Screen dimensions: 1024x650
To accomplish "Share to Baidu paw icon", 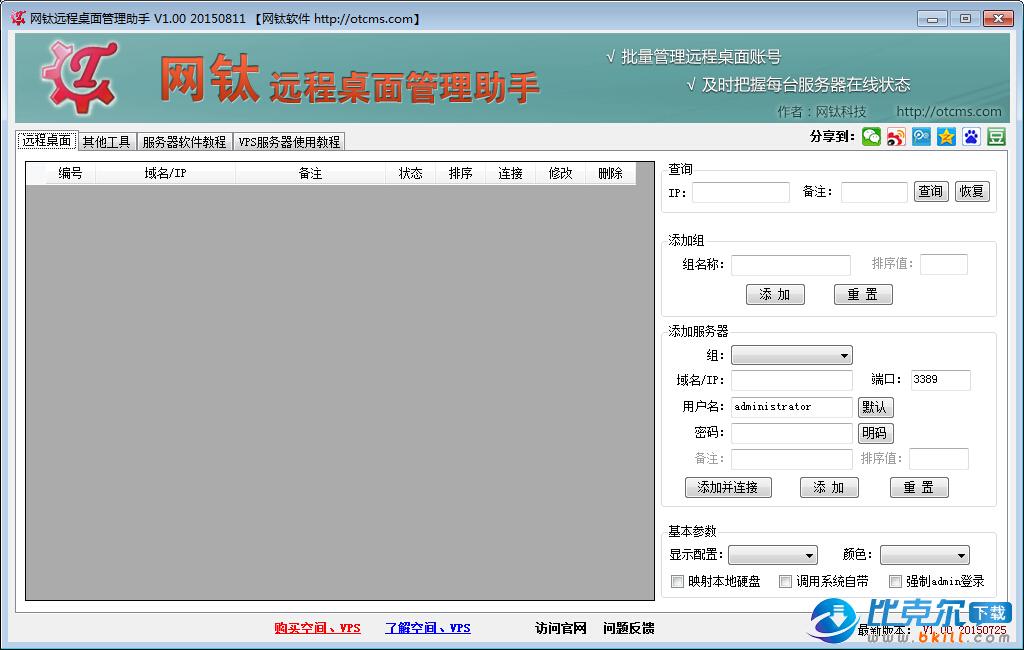I will click(x=971, y=137).
